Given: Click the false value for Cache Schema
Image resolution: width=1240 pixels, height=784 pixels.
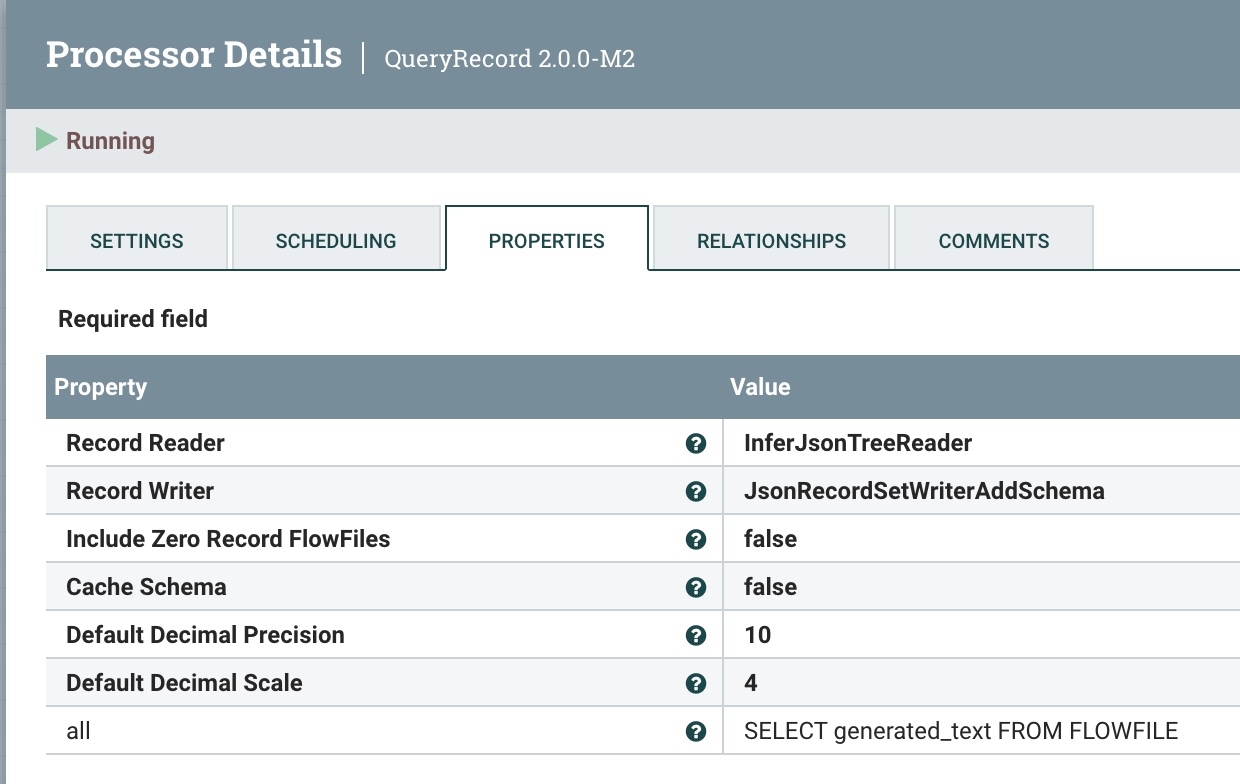Looking at the screenshot, I should pos(770,587).
